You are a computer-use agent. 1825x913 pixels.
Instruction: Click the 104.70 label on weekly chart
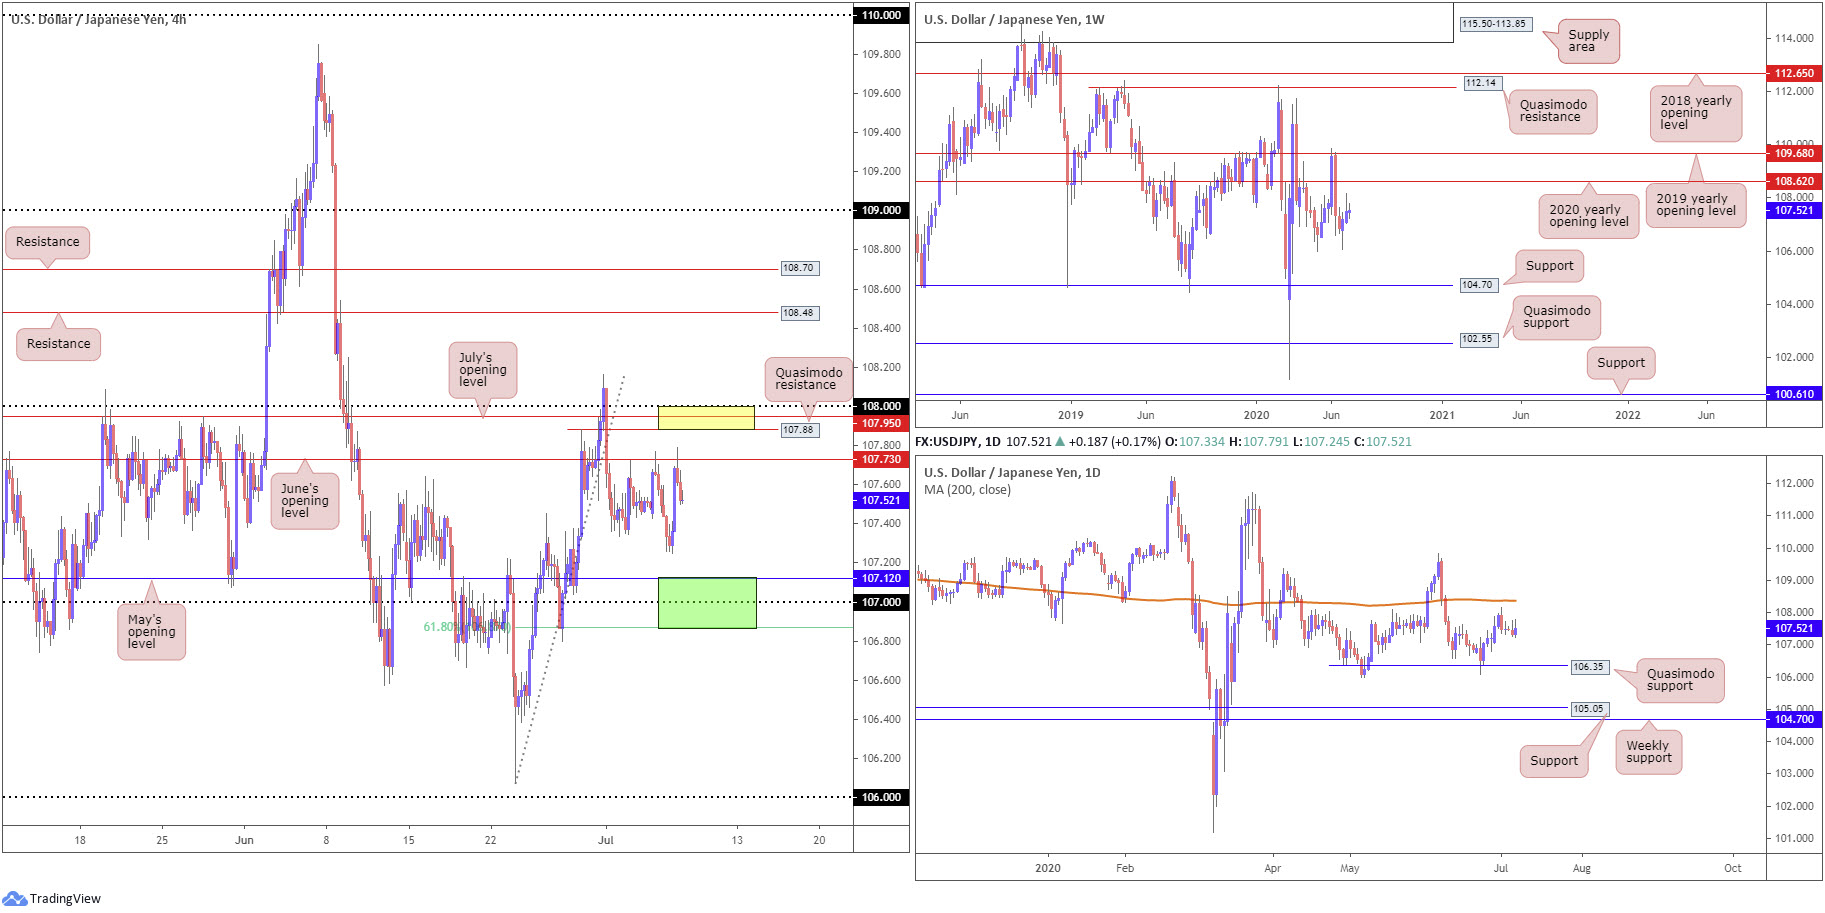1478,285
